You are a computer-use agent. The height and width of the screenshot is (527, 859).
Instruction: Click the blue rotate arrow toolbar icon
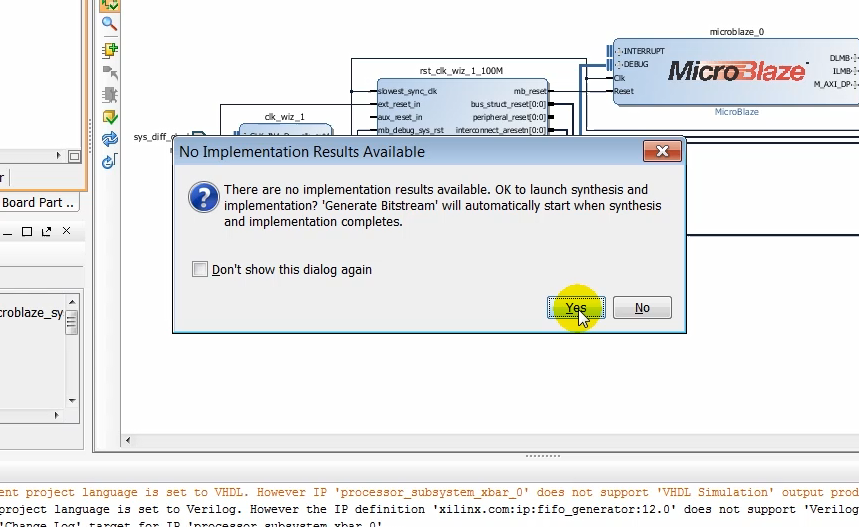tap(110, 161)
